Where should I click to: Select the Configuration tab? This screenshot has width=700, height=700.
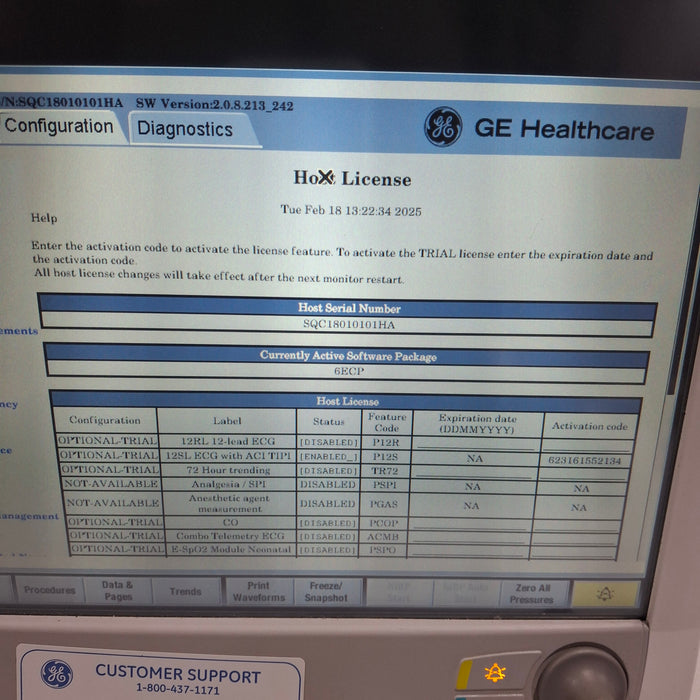coord(59,126)
